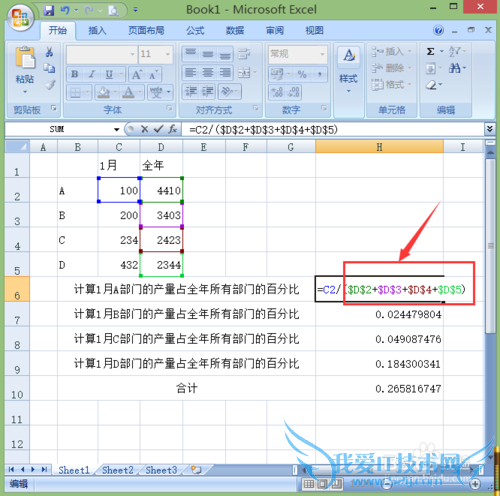Confirm the formula with the checkmark
Image resolution: width=500 pixels, height=496 pixels.
click(x=158, y=129)
